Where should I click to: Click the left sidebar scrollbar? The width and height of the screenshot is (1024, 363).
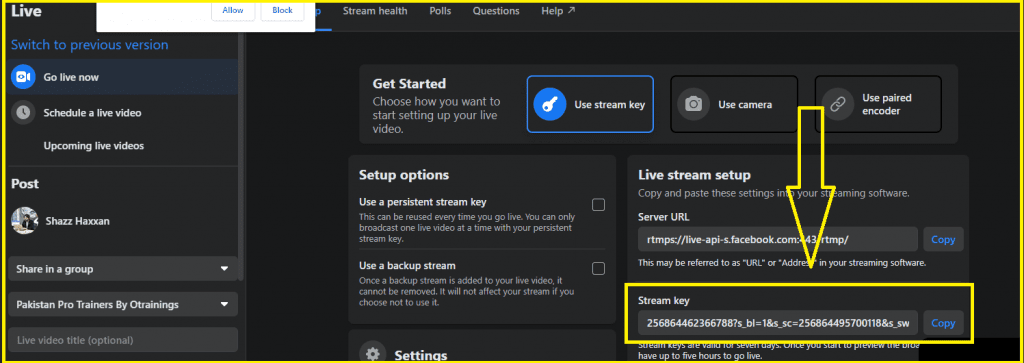coord(242,157)
